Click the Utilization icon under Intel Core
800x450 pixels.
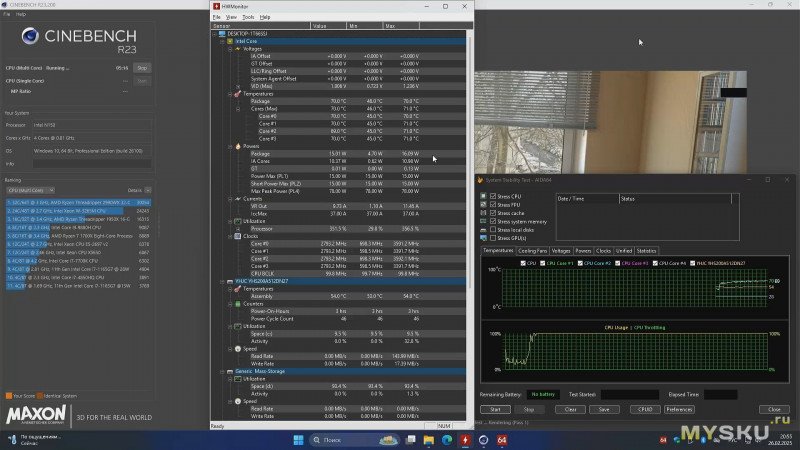pos(238,221)
